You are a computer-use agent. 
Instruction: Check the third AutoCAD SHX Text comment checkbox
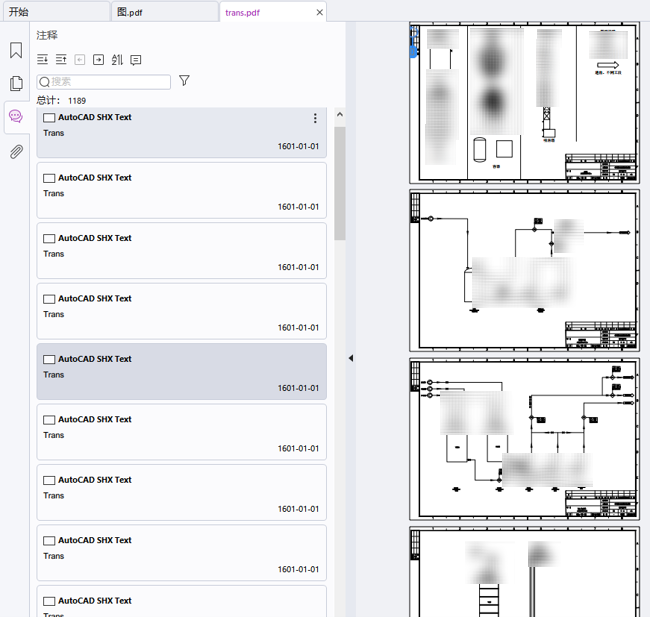pyautogui.click(x=49, y=238)
